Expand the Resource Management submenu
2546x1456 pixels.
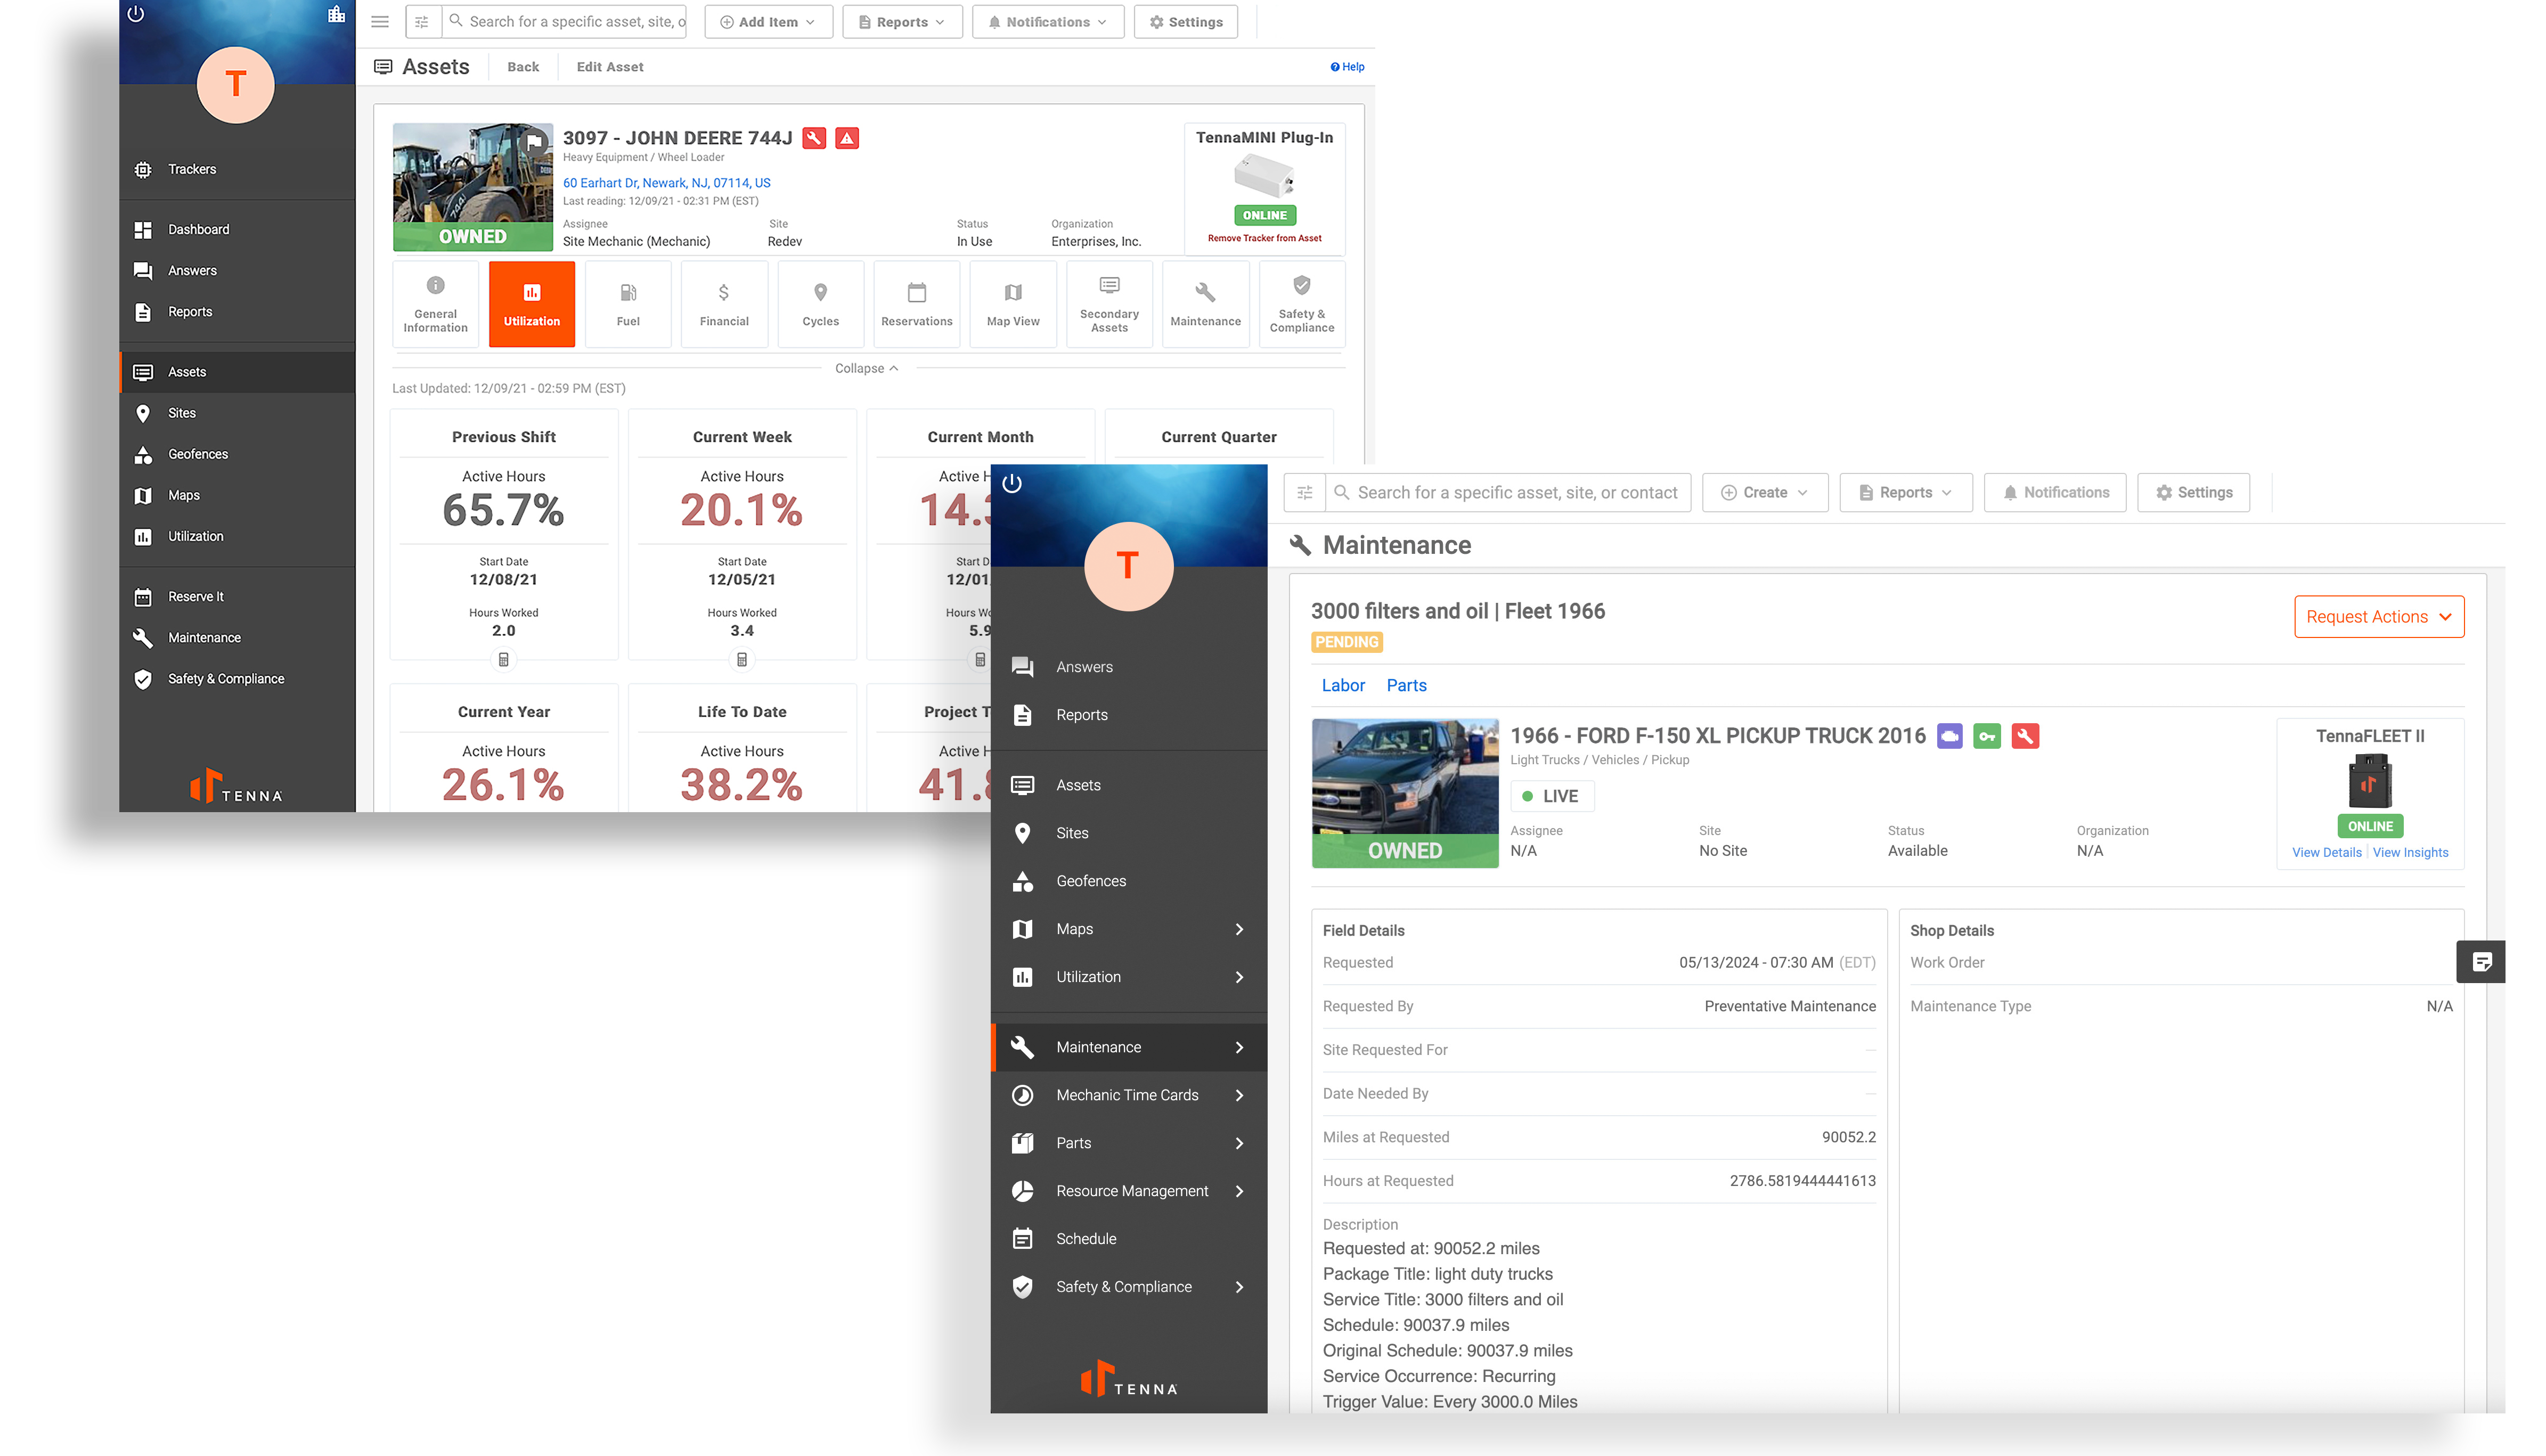[x=1240, y=1191]
